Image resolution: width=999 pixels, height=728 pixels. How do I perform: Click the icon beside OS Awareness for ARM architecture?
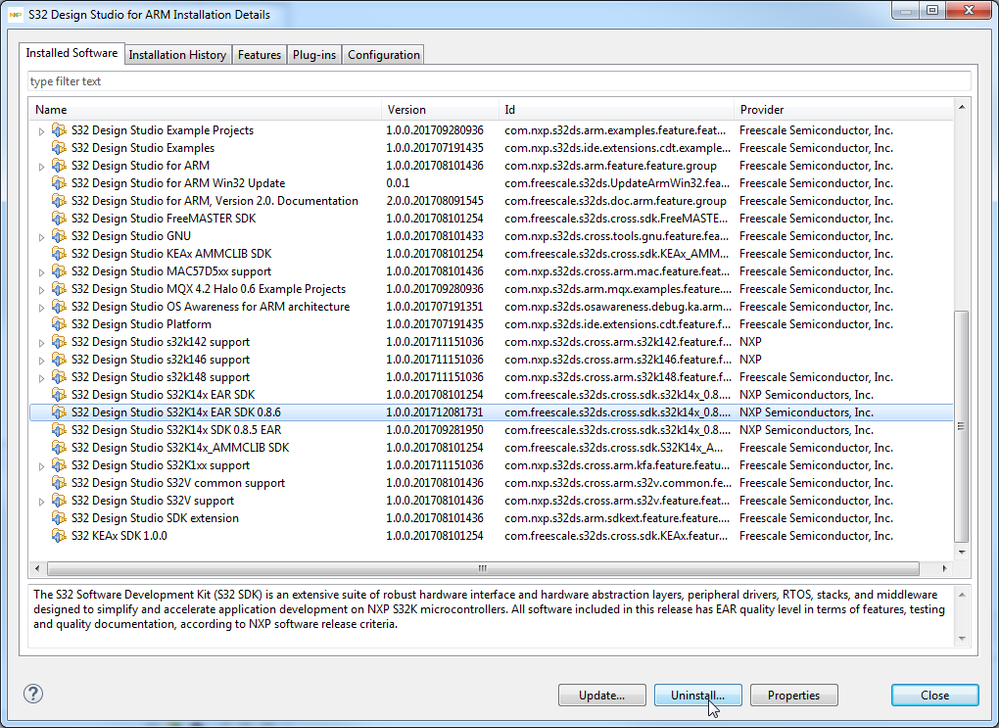point(59,306)
